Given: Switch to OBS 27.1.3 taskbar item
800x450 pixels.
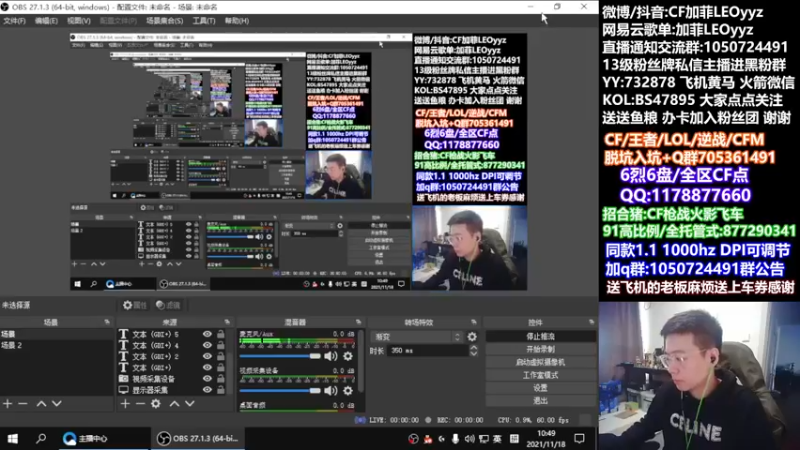Looking at the screenshot, I should point(200,439).
